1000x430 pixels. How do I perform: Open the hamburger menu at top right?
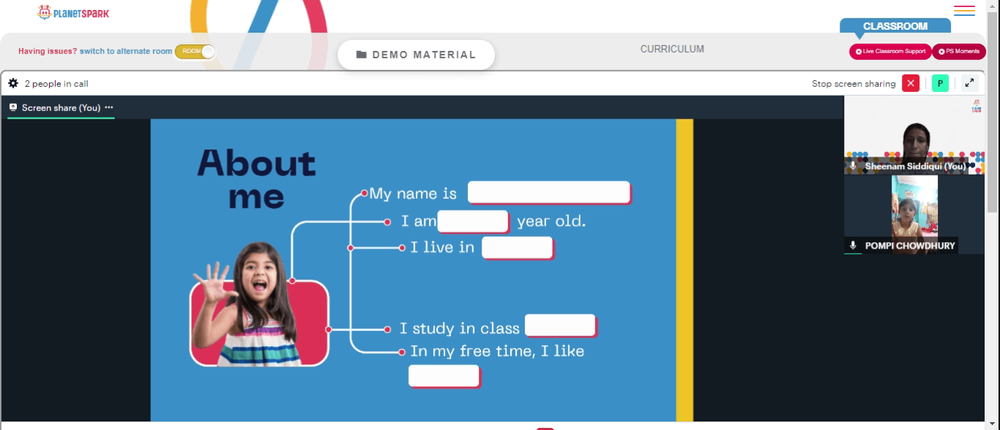[964, 11]
